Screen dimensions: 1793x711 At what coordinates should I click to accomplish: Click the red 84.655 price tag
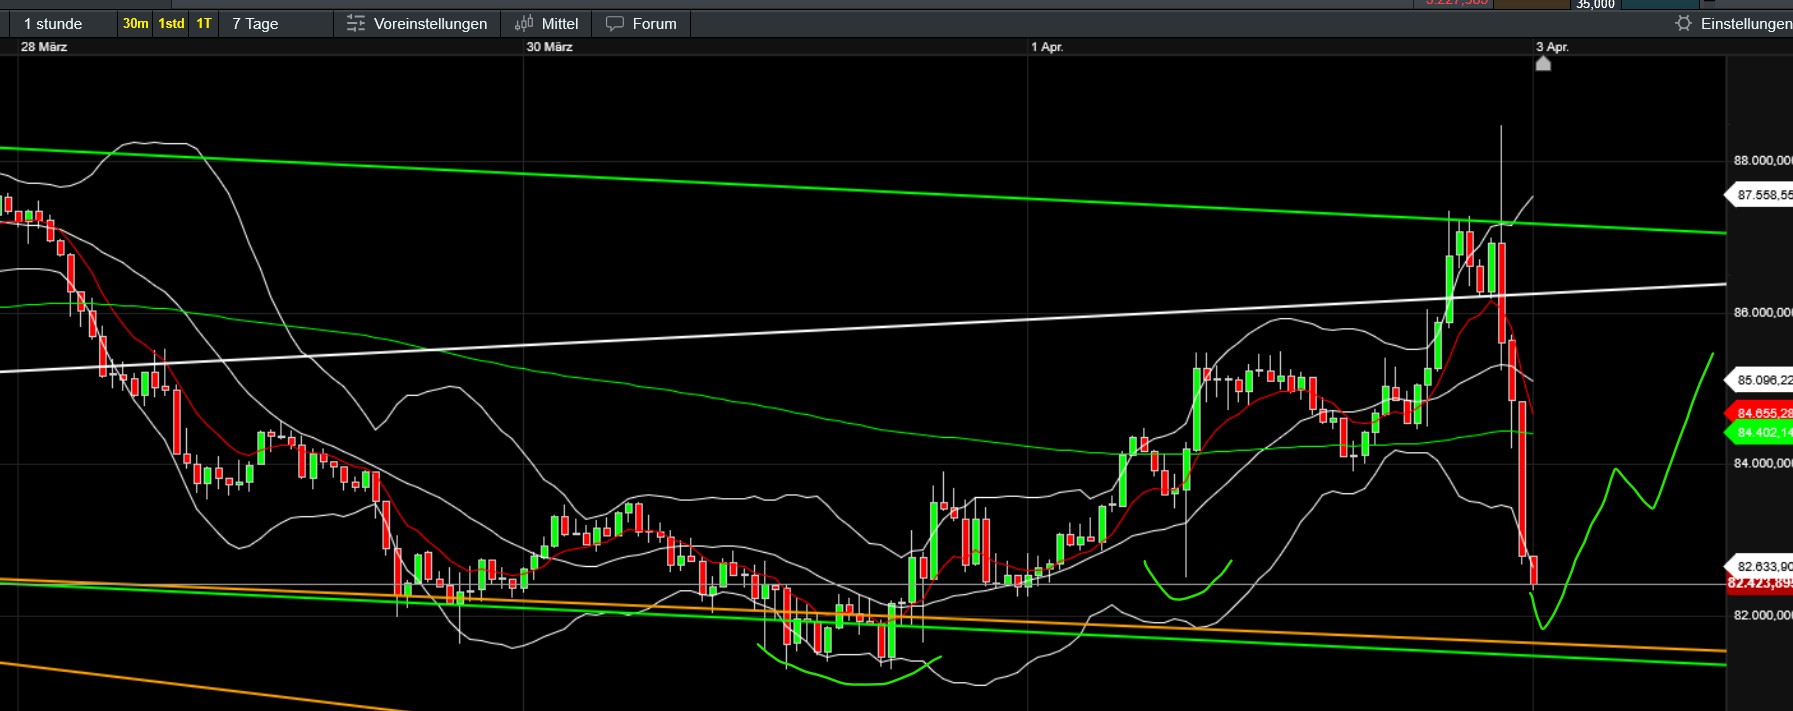point(1761,413)
